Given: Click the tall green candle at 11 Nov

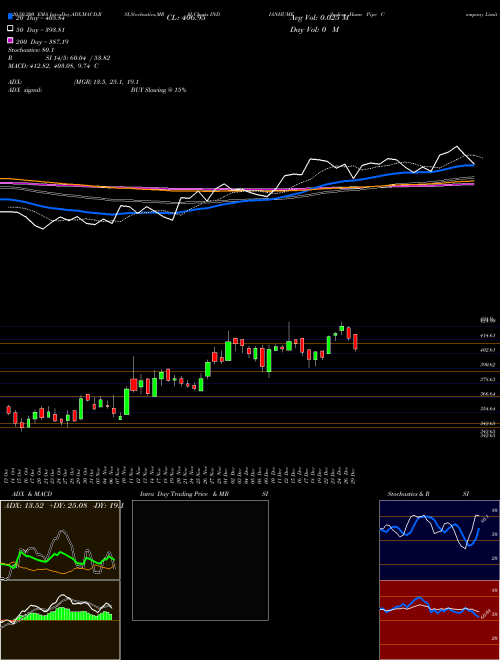Looking at the screenshot, I should coord(127,402).
